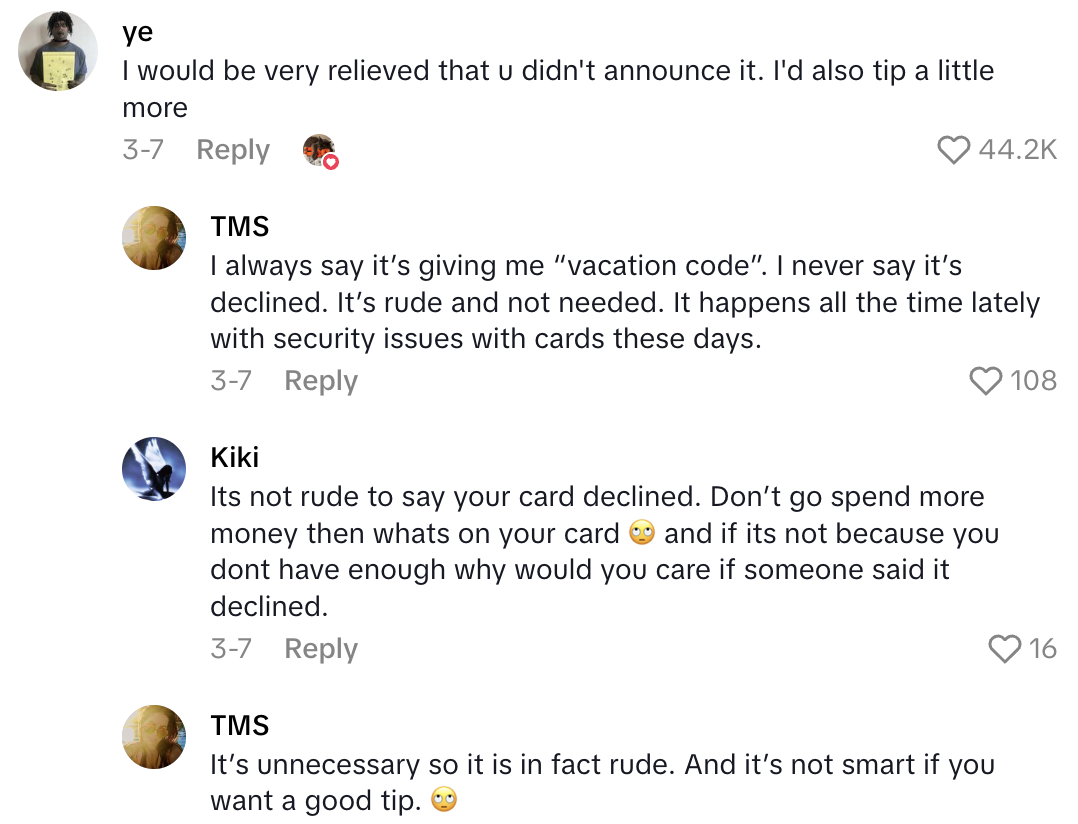Like ye's comment with the heart icon
1078x824 pixels.
(954, 150)
